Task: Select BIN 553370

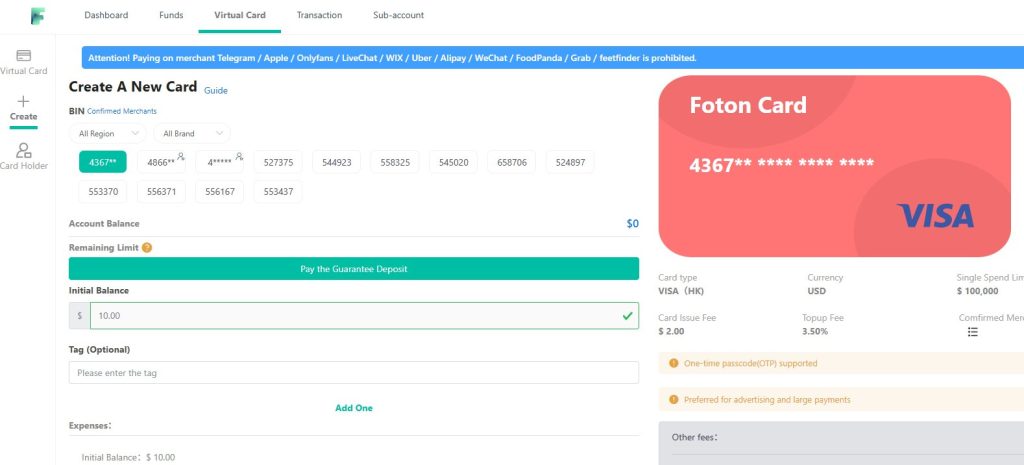Action: click(103, 192)
